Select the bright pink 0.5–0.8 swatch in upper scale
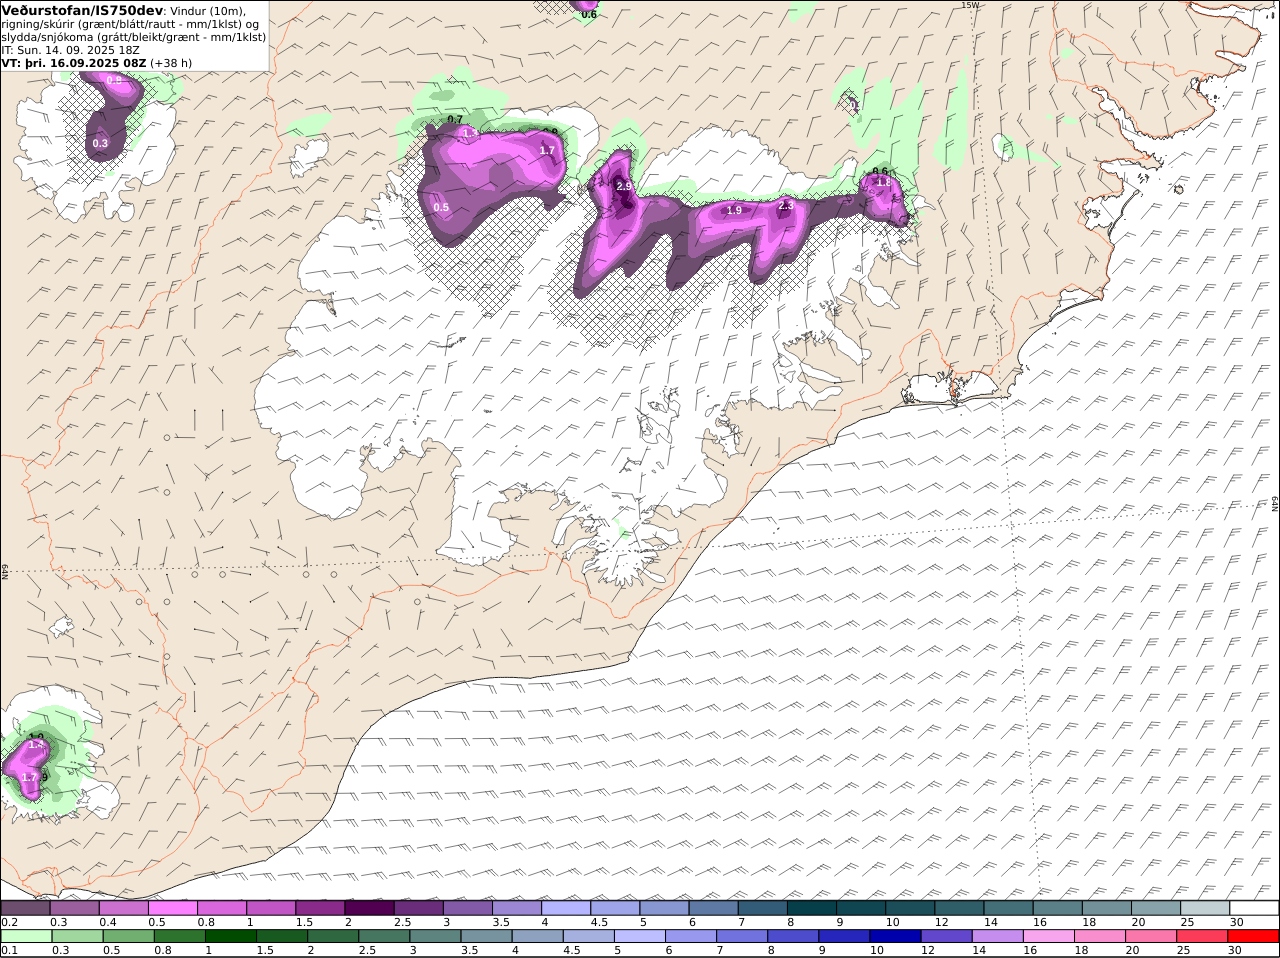Viewport: 1280px width, 958px height. coord(173,908)
